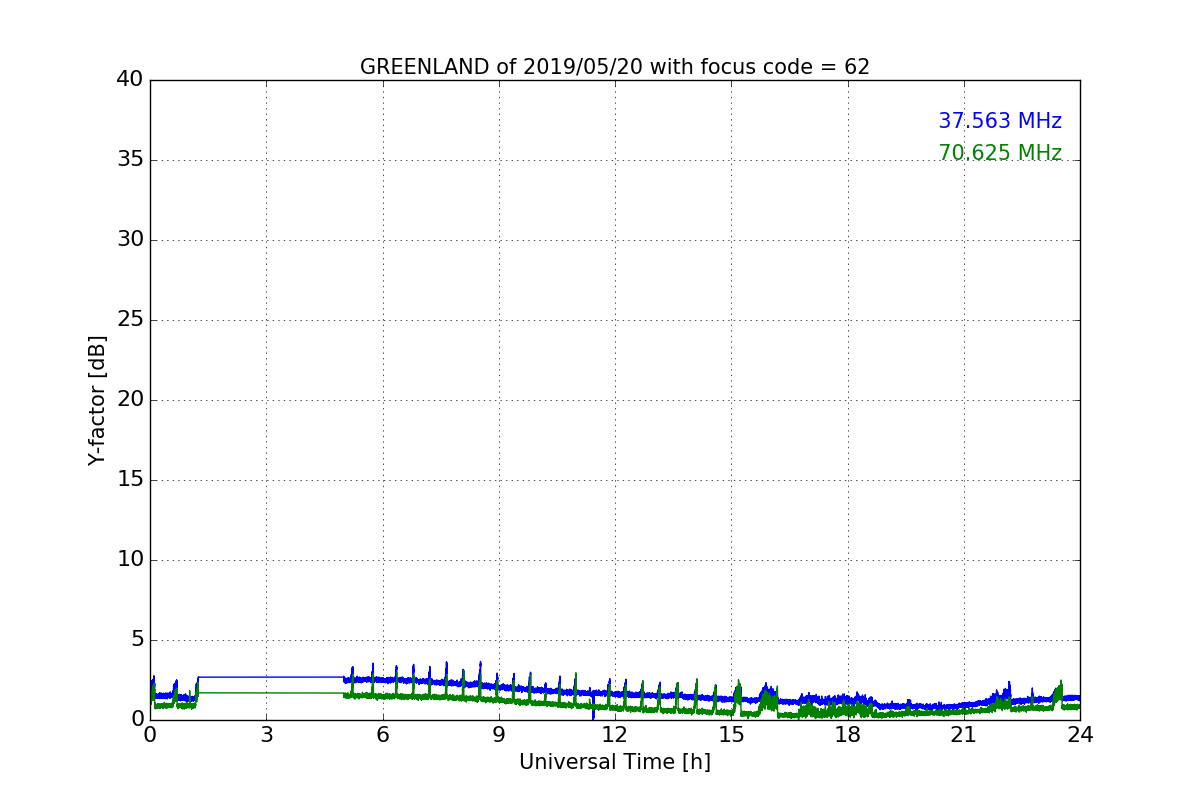The height and width of the screenshot is (800, 1200).
Task: Click the x-axis tick label '6'
Action: pos(383,735)
